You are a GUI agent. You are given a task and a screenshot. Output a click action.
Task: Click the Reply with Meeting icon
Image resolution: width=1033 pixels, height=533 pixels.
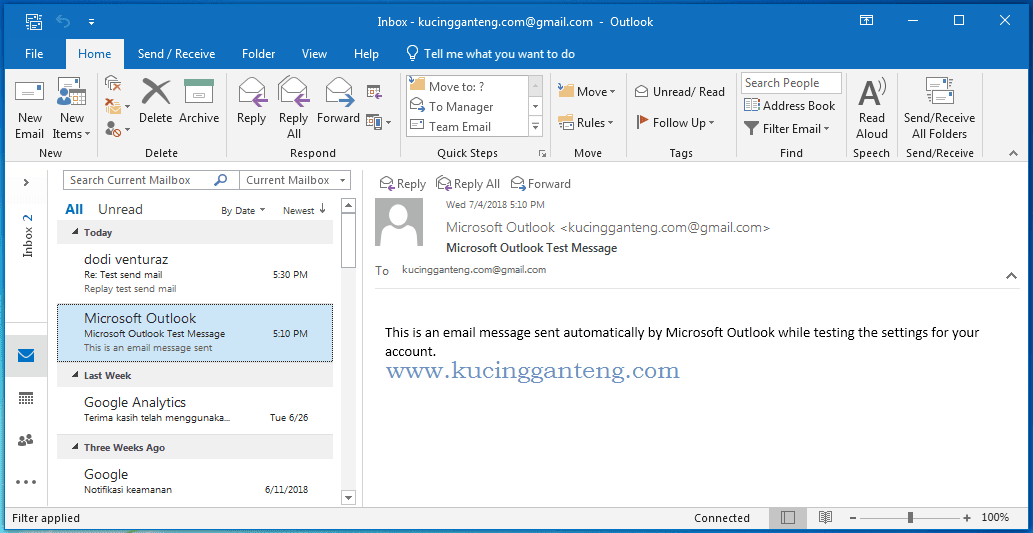[x=374, y=92]
